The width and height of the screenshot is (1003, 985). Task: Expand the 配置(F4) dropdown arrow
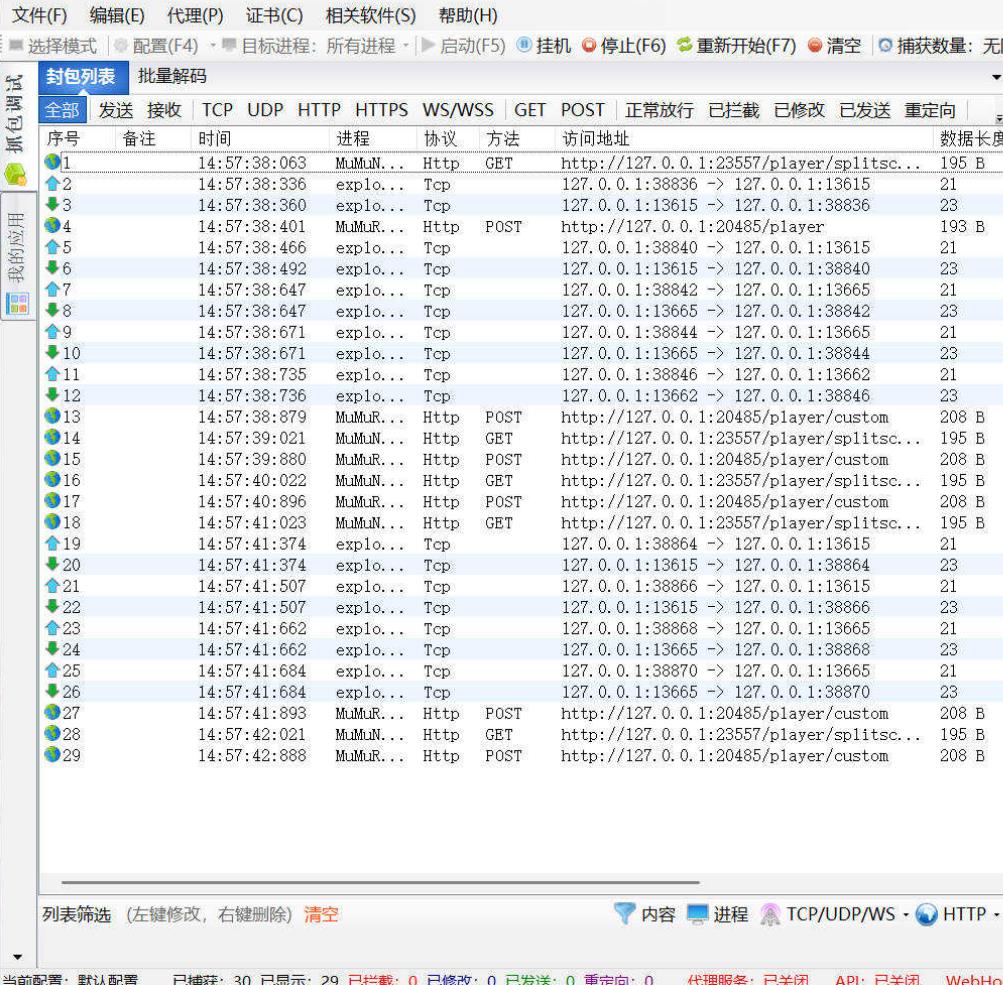tap(213, 45)
